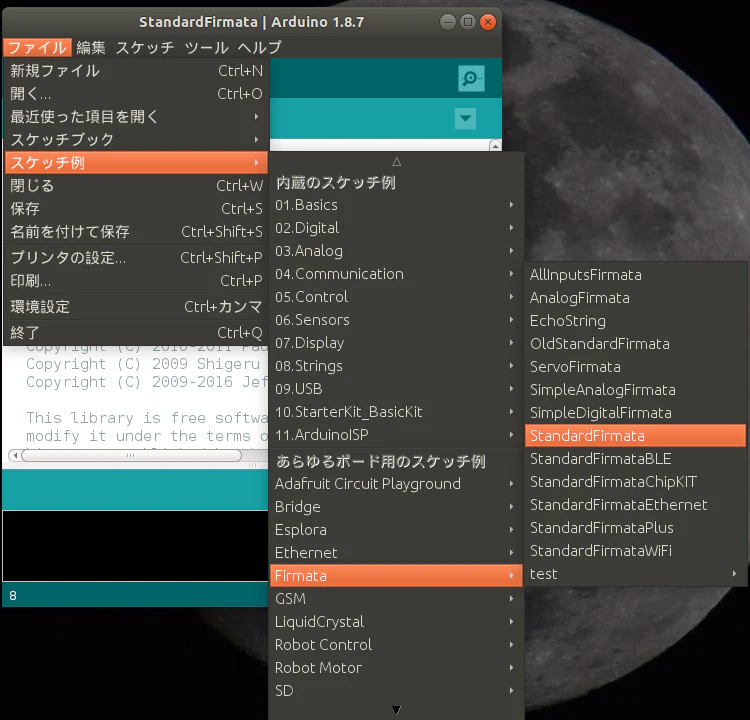Expand 最近使った項目を開く submenu

136,117
